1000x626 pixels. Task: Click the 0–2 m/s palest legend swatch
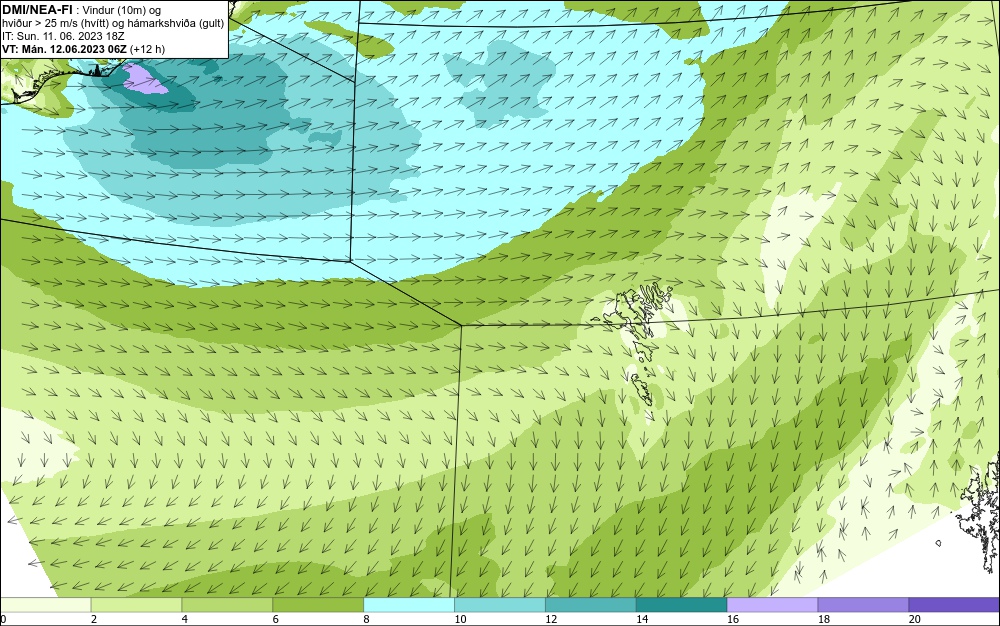click(x=46, y=605)
